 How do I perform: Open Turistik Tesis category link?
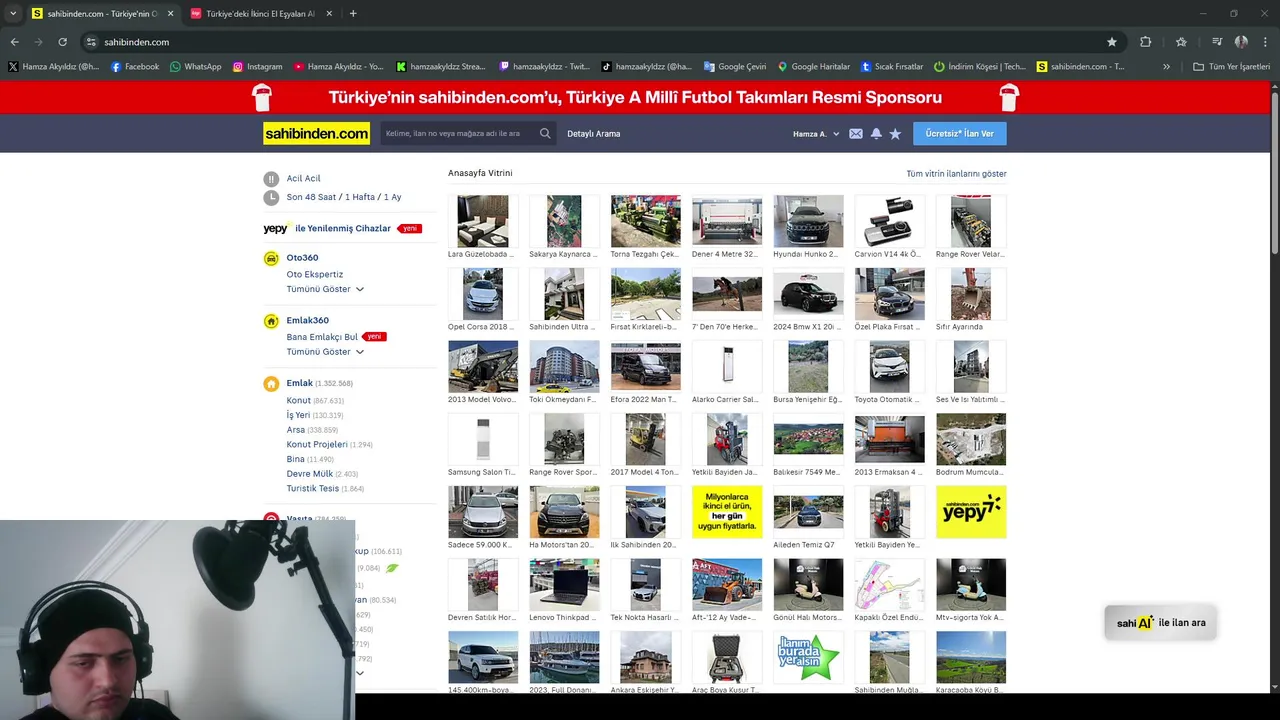coord(313,488)
